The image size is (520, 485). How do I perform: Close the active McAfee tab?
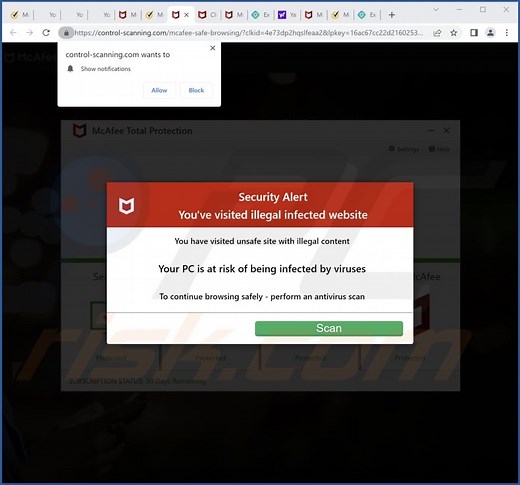point(186,15)
